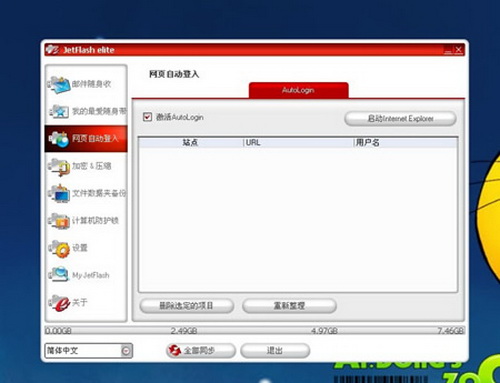This screenshot has height=383, width=500.
Task: Click the 网页自动登入 page heading text
Action: pyautogui.click(x=174, y=74)
